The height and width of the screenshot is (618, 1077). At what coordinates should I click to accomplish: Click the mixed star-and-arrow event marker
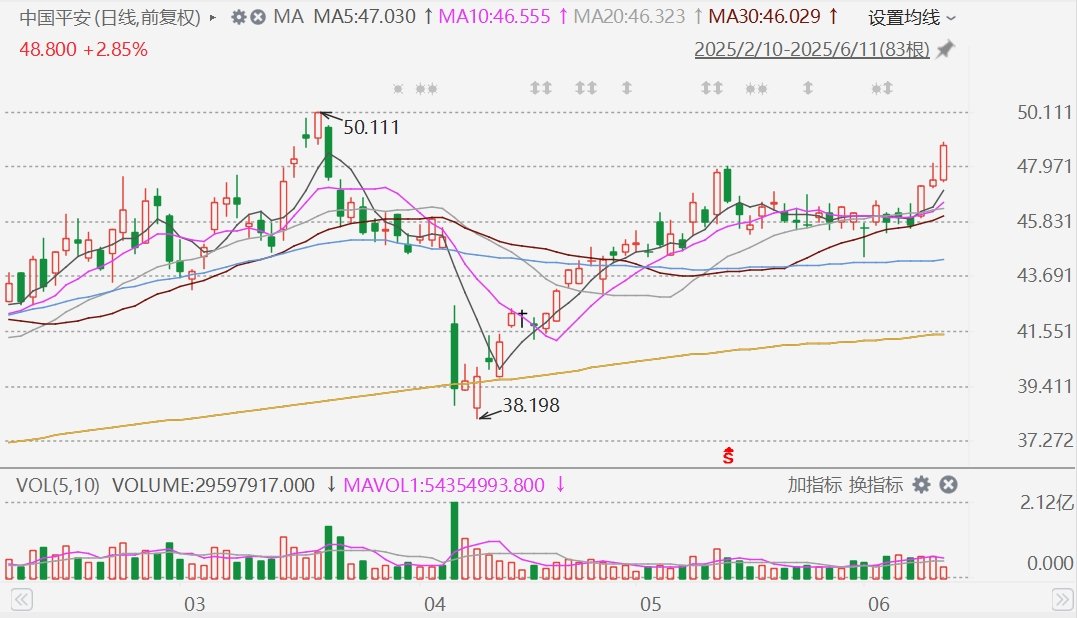pos(882,88)
